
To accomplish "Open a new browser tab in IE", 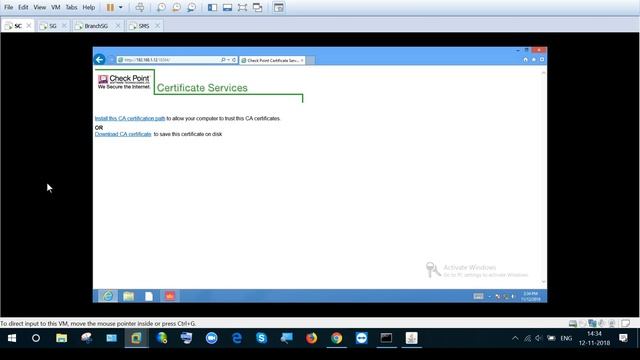I will click(311, 60).
